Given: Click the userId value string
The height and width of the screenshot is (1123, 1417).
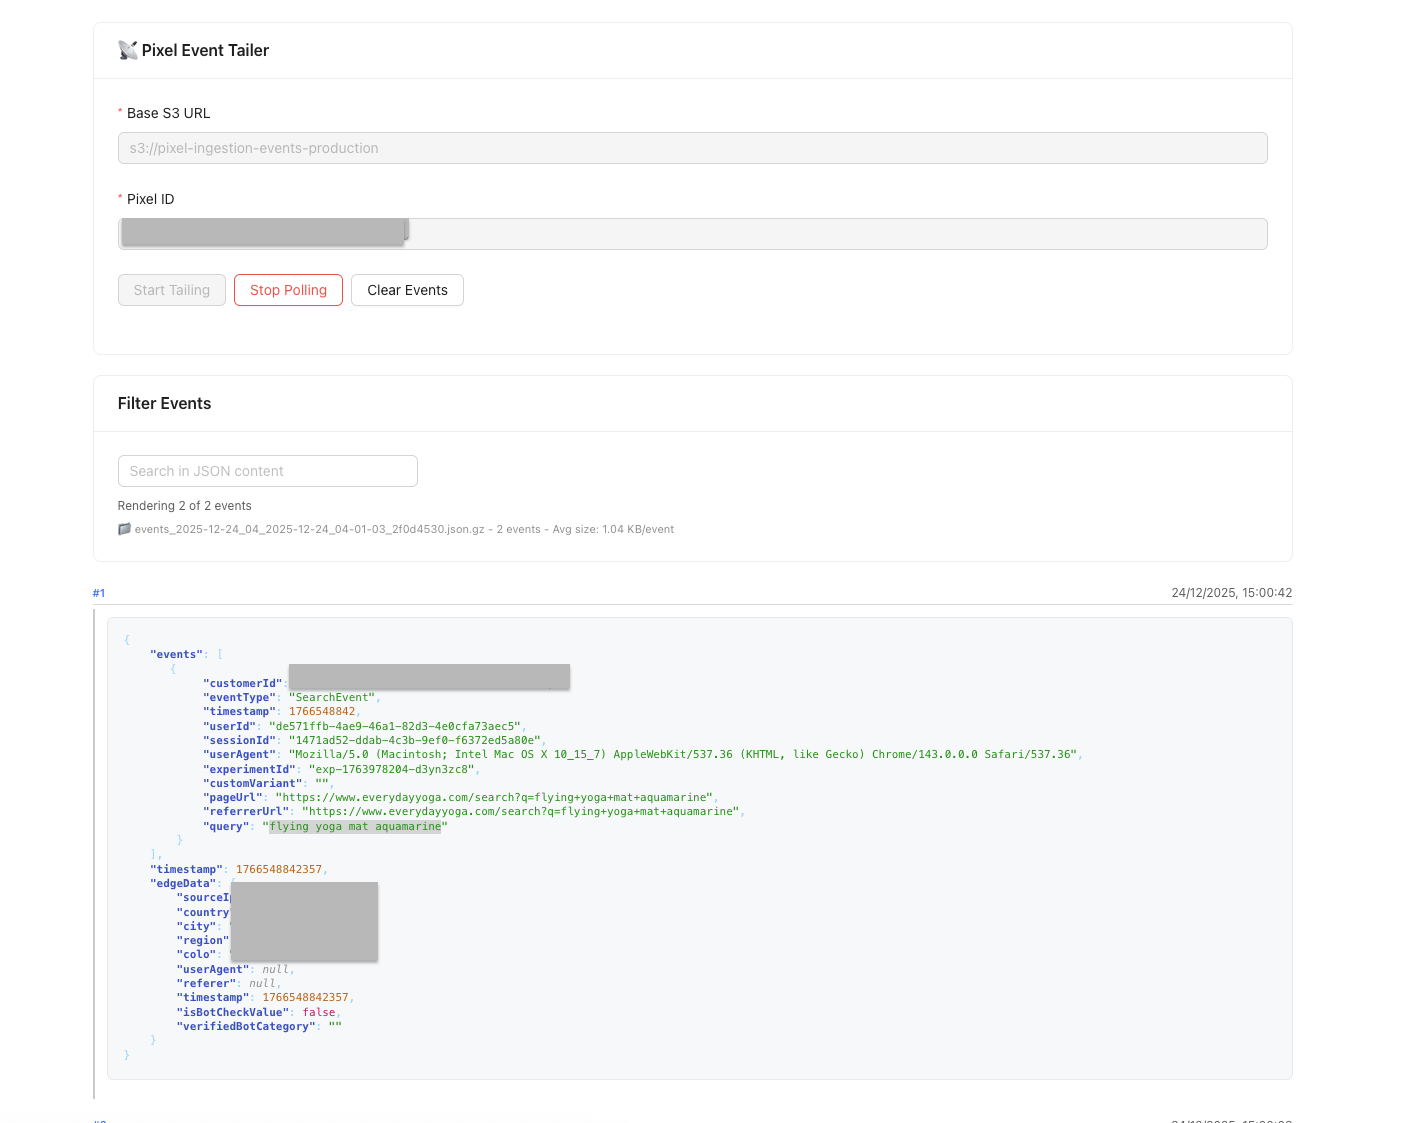Looking at the screenshot, I should click(395, 726).
